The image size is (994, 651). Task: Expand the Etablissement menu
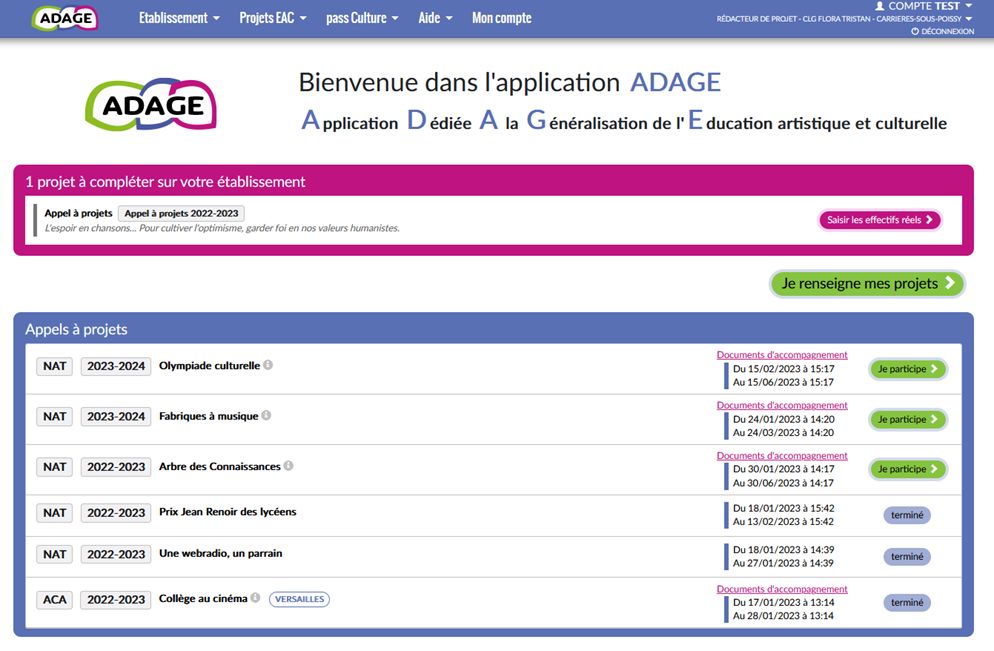click(x=179, y=18)
